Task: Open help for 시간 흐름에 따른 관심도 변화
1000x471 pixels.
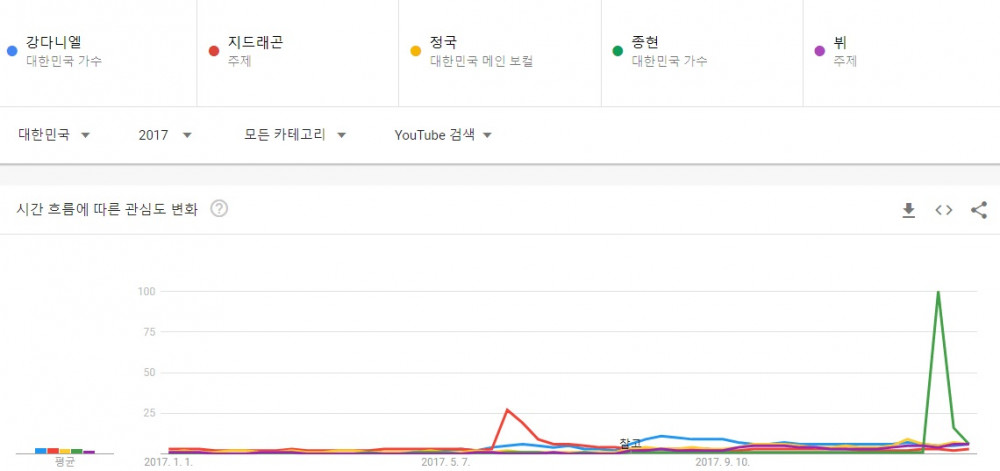Action: click(219, 209)
